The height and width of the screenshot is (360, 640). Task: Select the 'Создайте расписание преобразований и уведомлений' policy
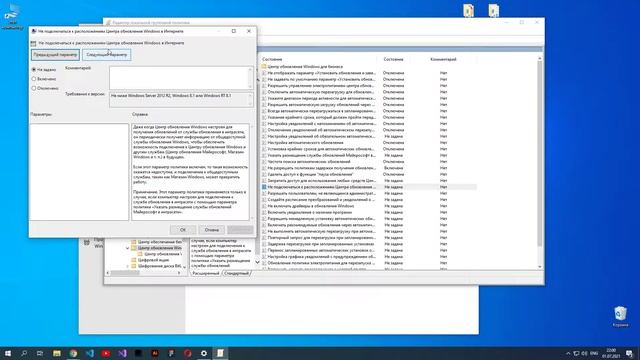coord(321,200)
